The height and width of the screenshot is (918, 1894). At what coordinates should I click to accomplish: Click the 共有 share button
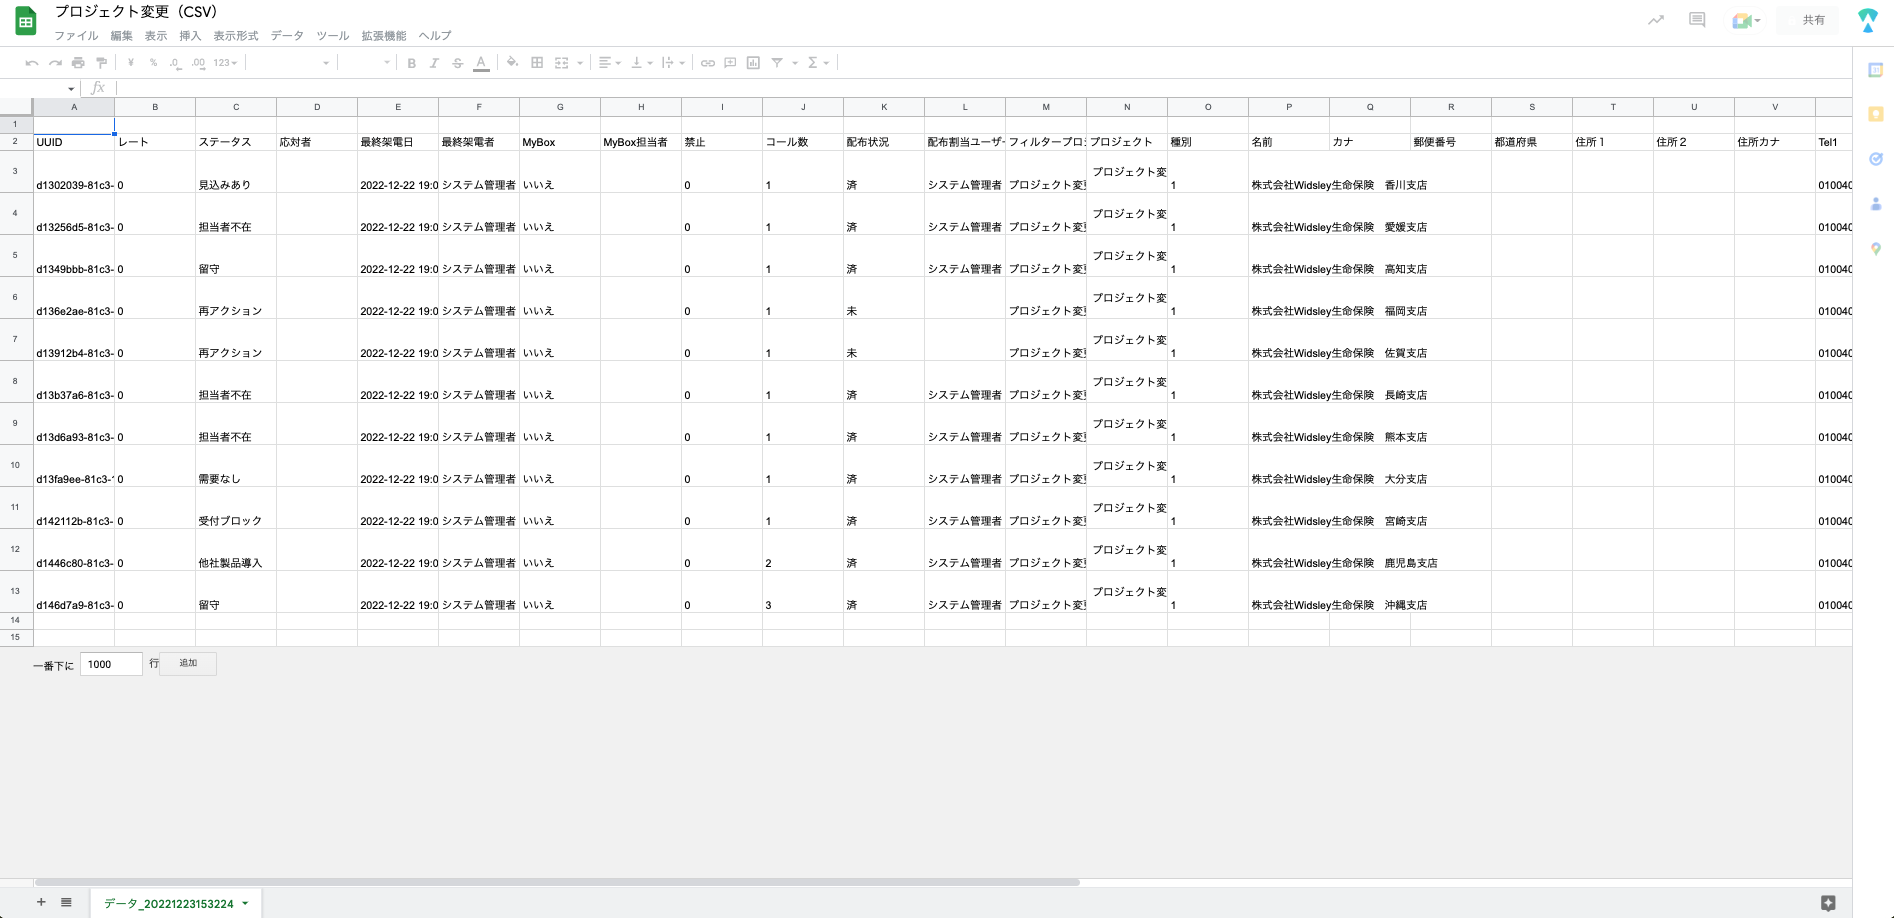point(1813,20)
